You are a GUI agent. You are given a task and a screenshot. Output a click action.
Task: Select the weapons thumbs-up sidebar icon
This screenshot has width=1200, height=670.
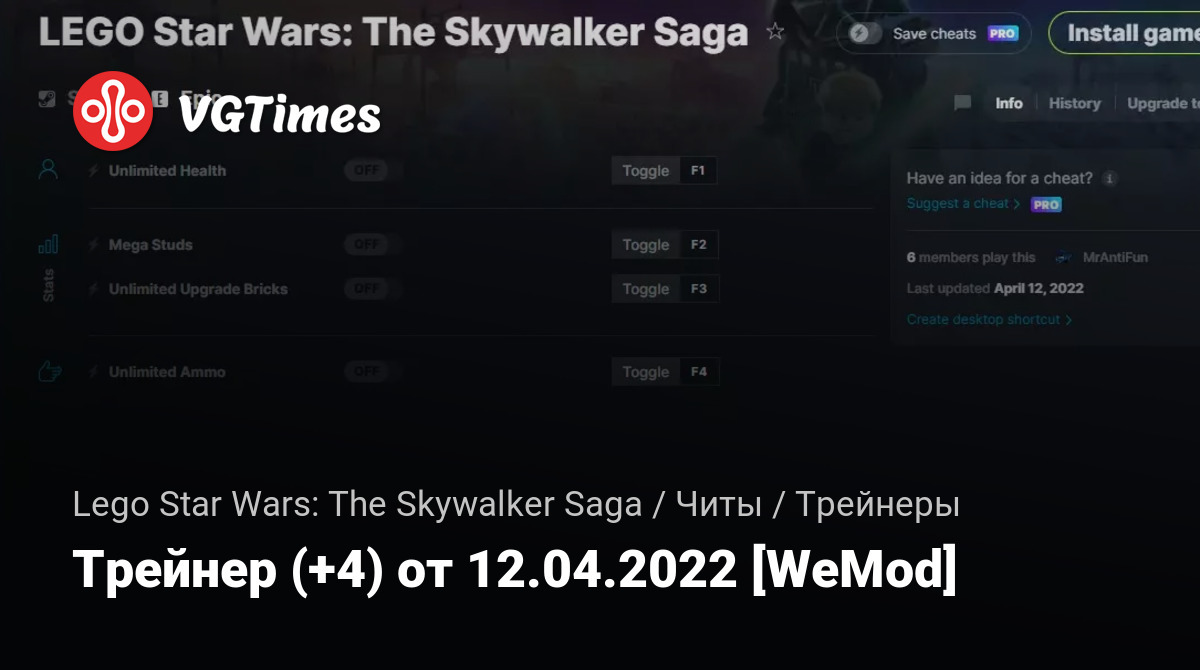[49, 372]
